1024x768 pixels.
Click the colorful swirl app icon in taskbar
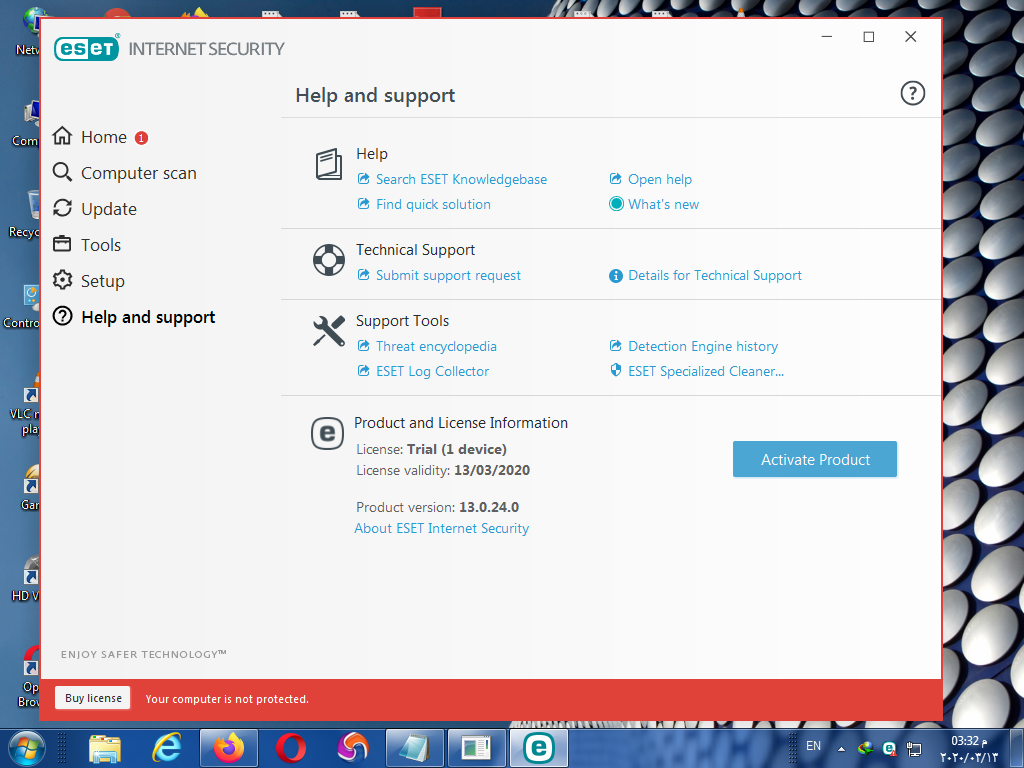click(x=353, y=748)
